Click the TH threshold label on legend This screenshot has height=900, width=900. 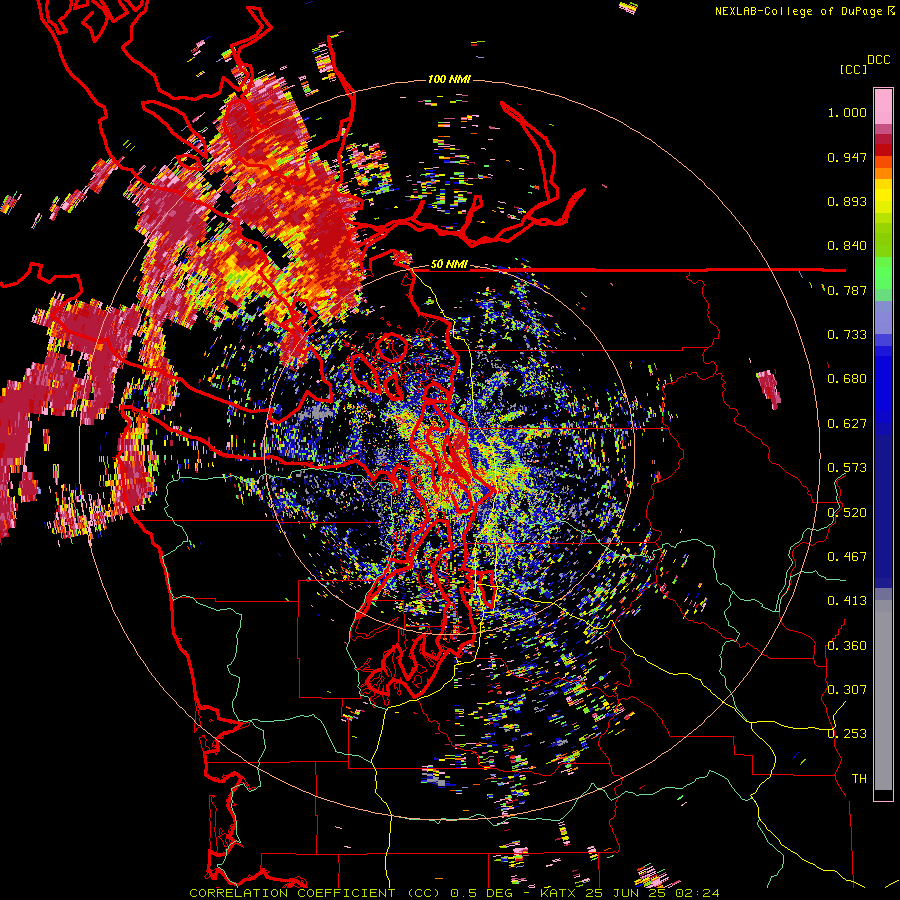point(859,779)
